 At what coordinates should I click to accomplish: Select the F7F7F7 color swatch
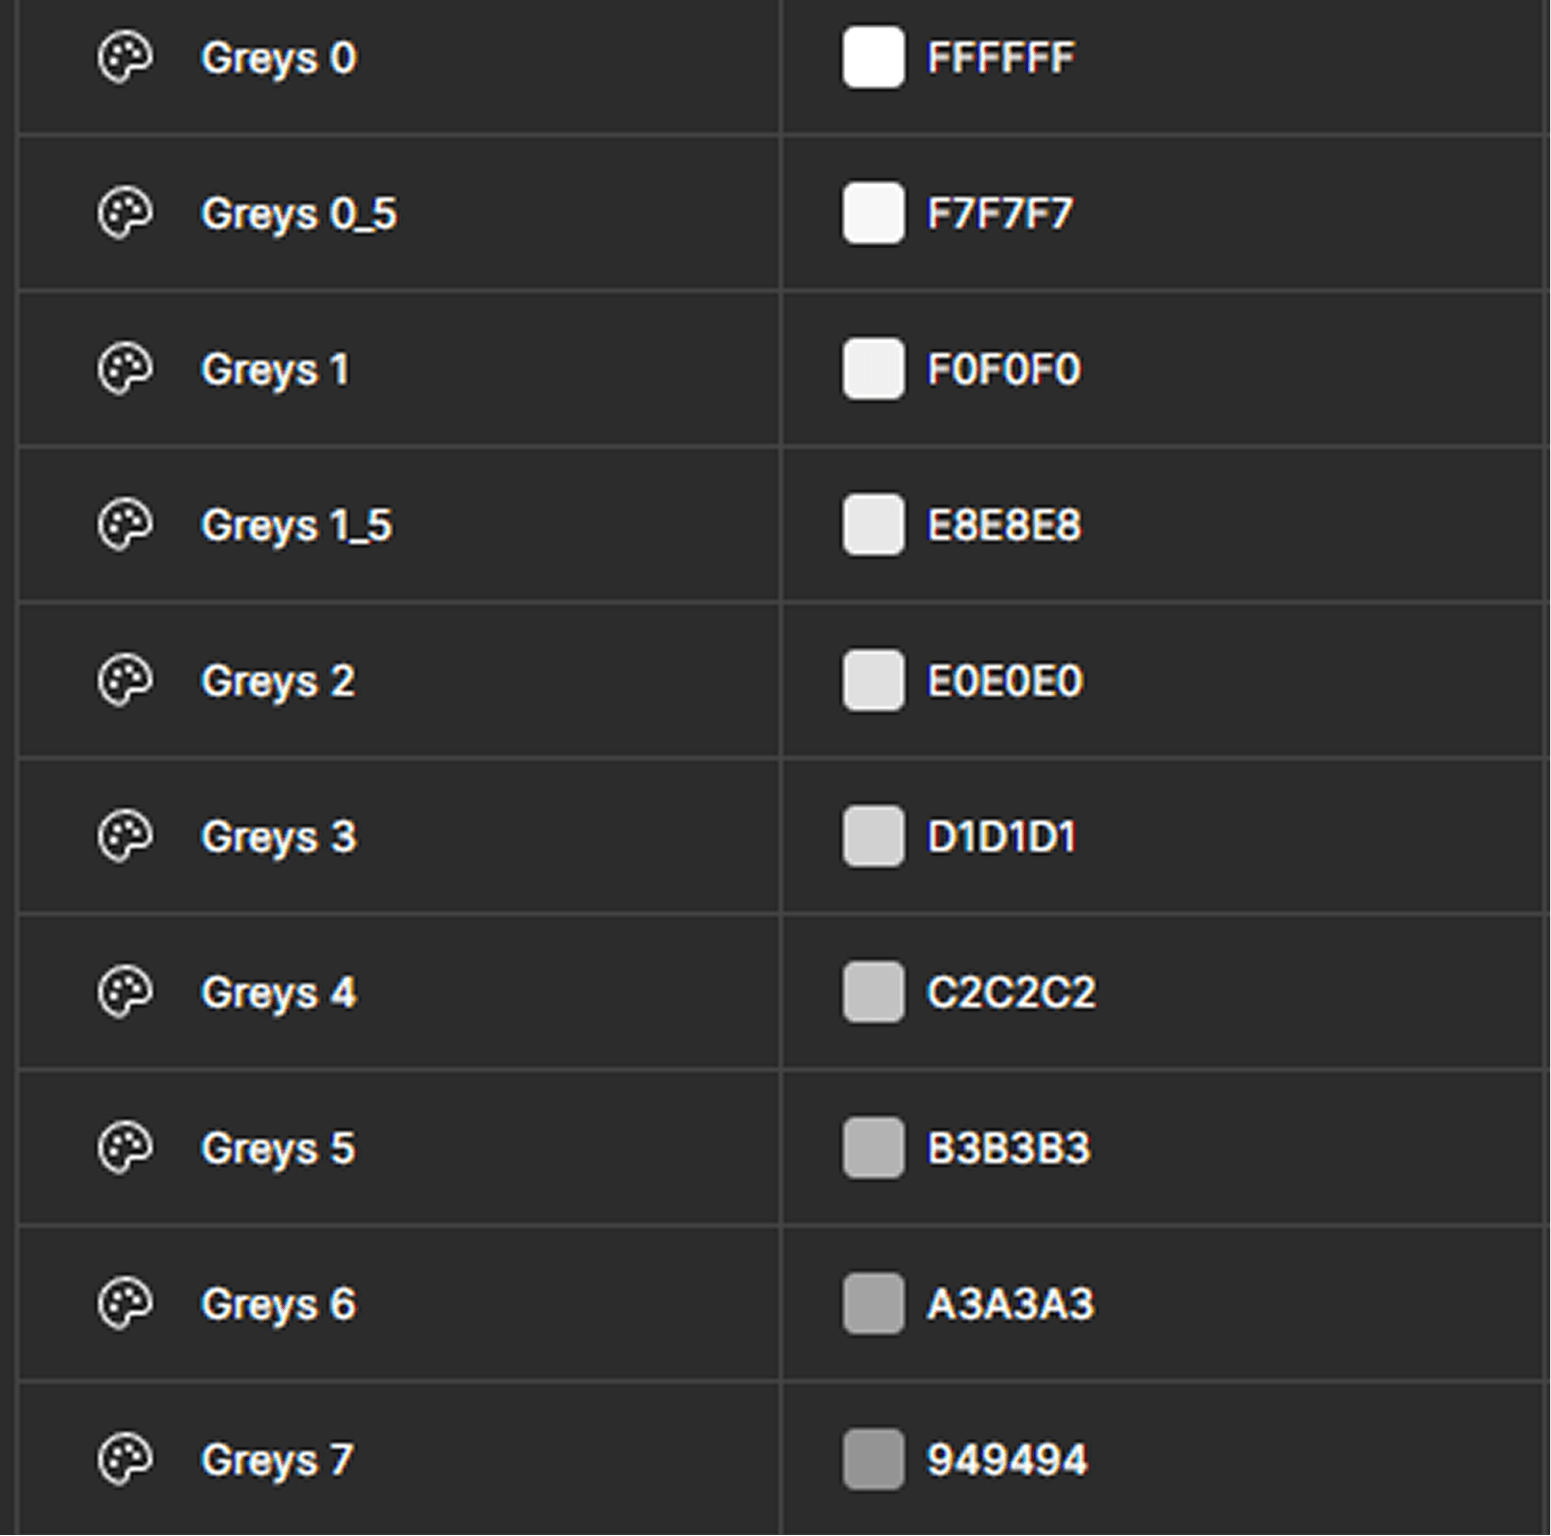871,212
